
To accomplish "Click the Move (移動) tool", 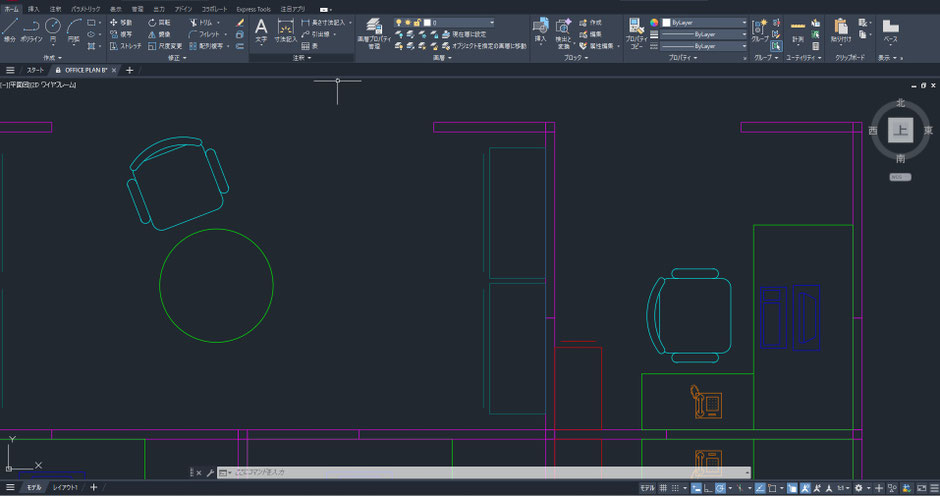I will (x=120, y=22).
